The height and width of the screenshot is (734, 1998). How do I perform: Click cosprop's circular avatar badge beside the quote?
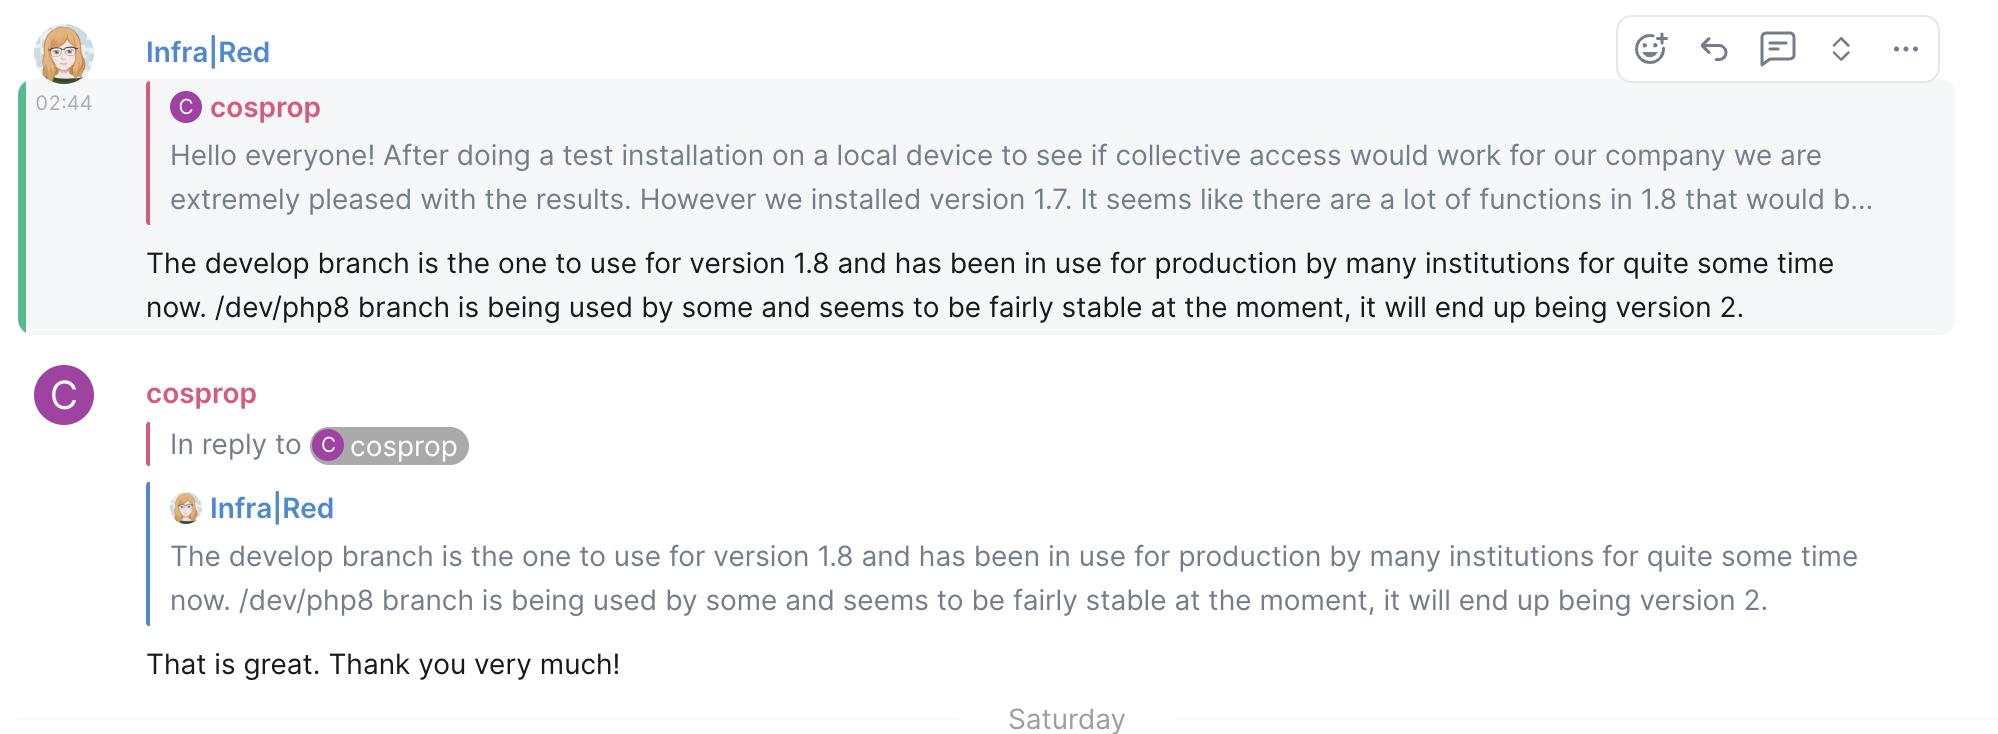(x=184, y=107)
